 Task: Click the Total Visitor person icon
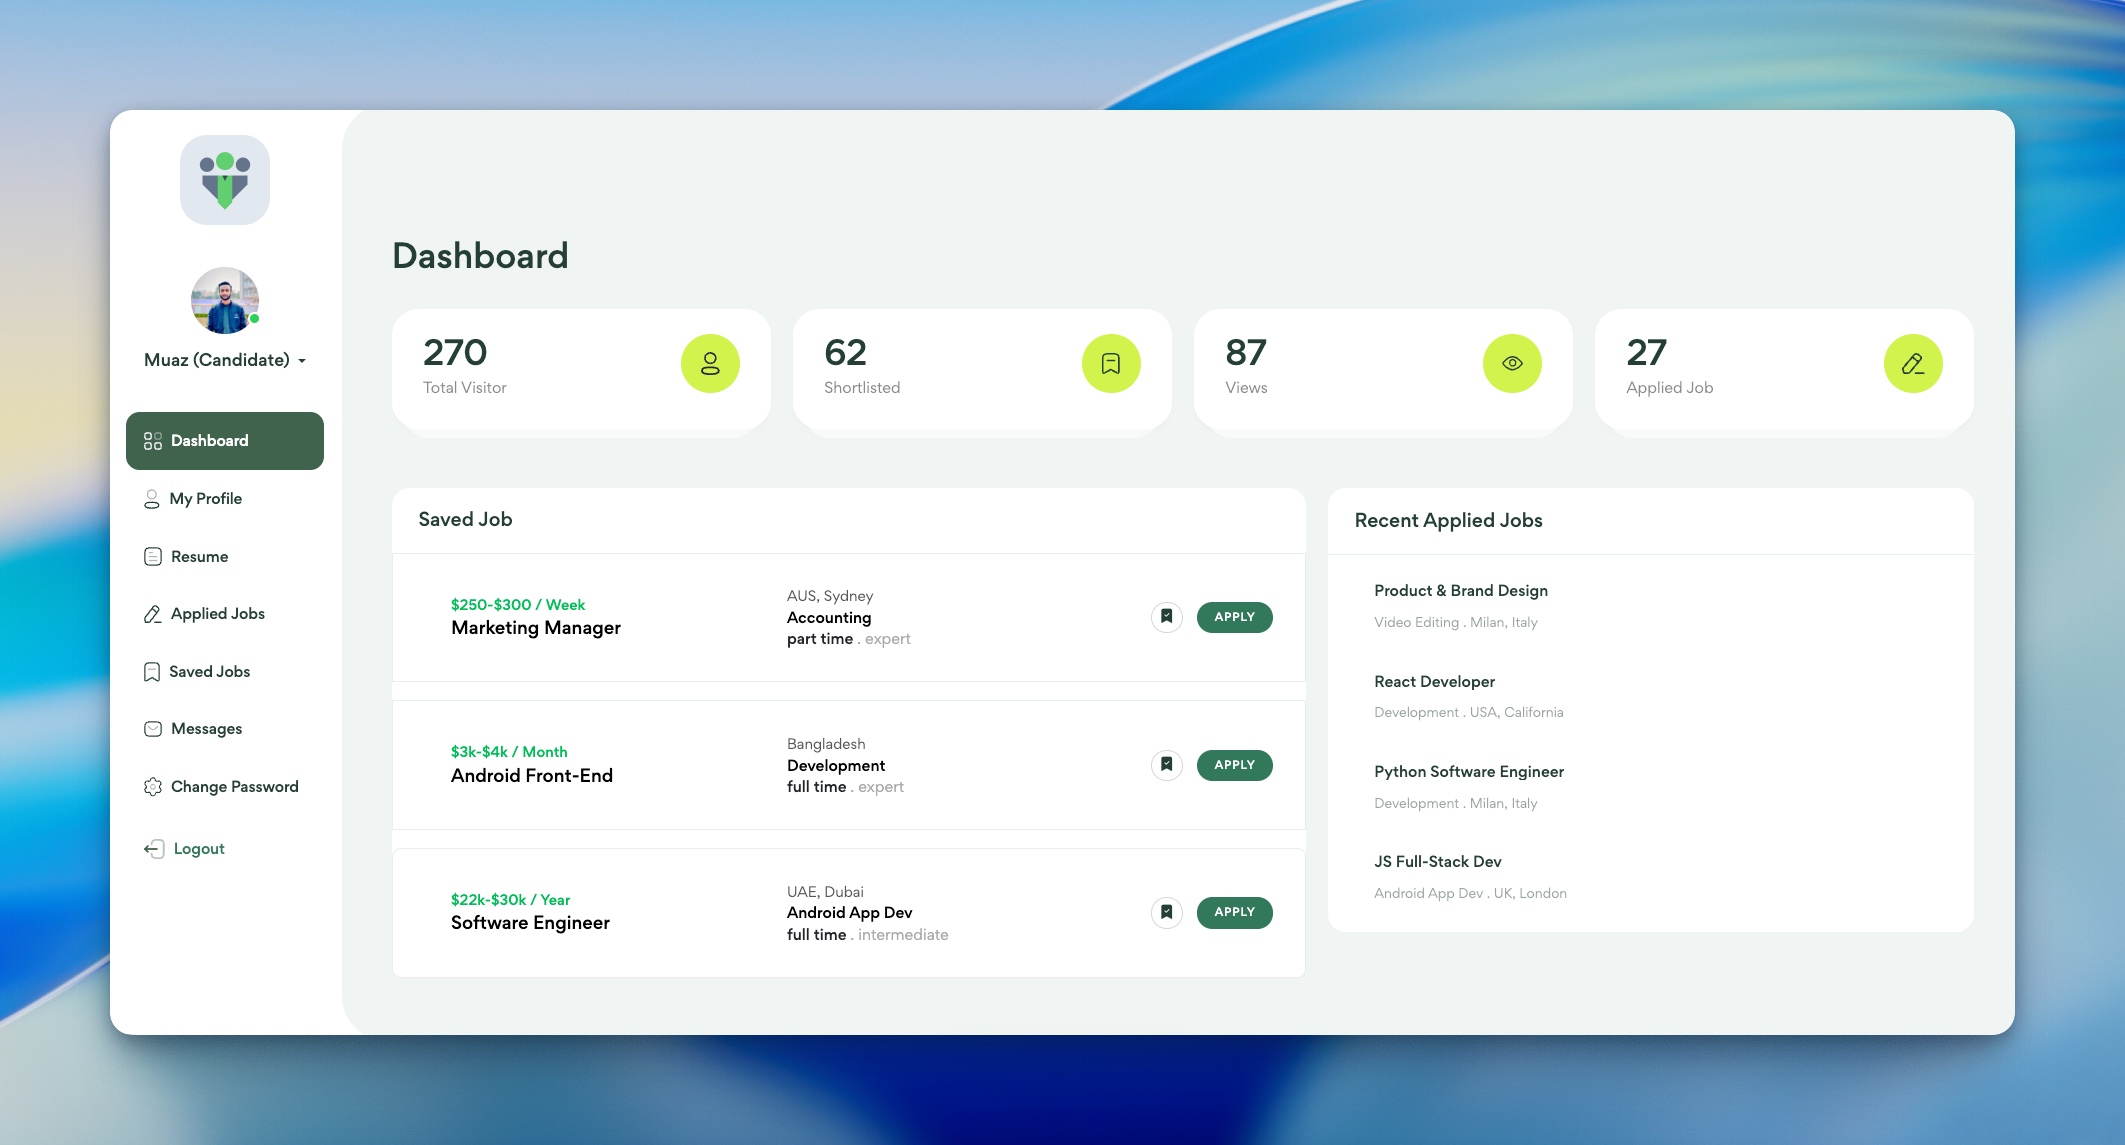click(710, 363)
